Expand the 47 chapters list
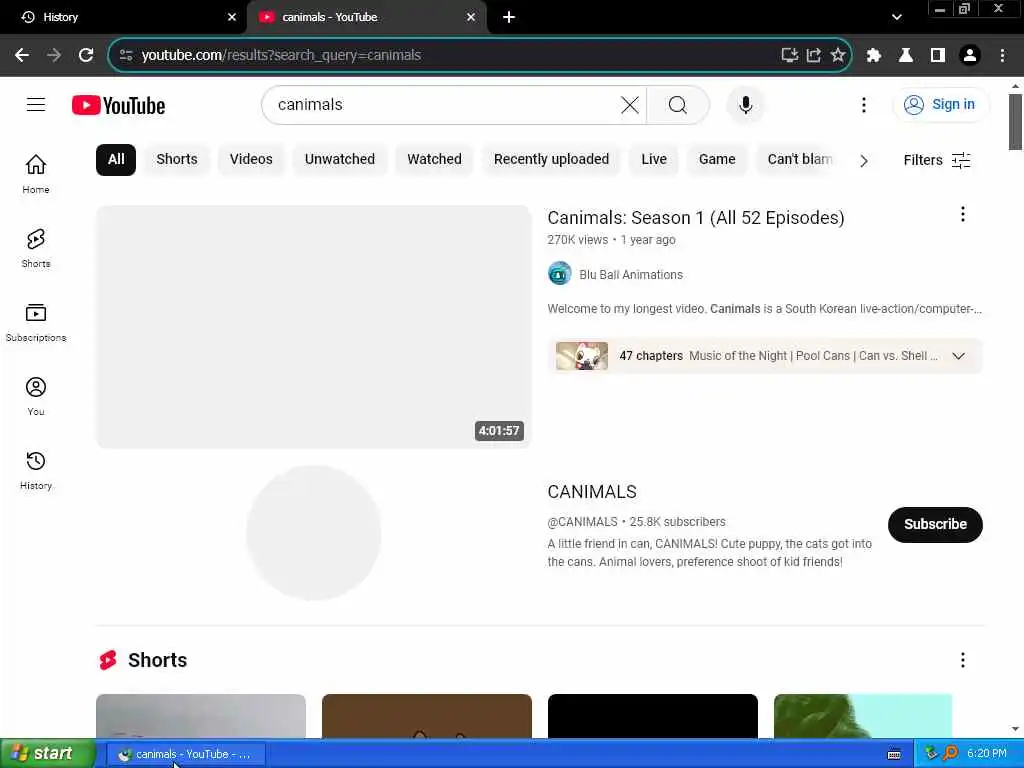The height and width of the screenshot is (768, 1024). click(x=958, y=356)
